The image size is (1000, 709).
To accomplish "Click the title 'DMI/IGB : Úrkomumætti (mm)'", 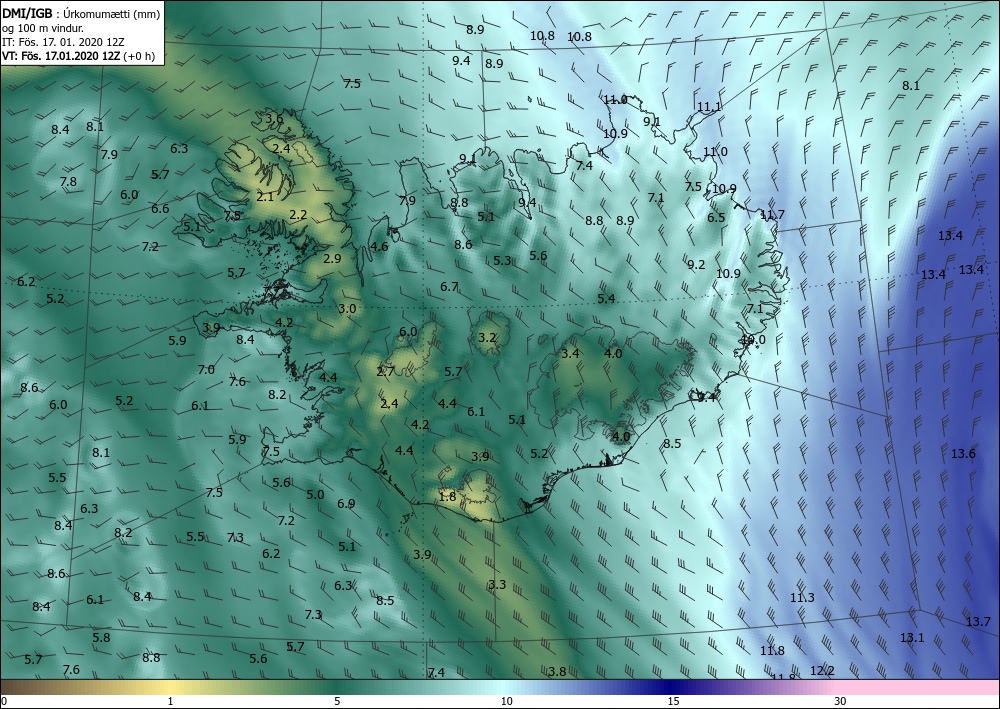I will pos(80,13).
